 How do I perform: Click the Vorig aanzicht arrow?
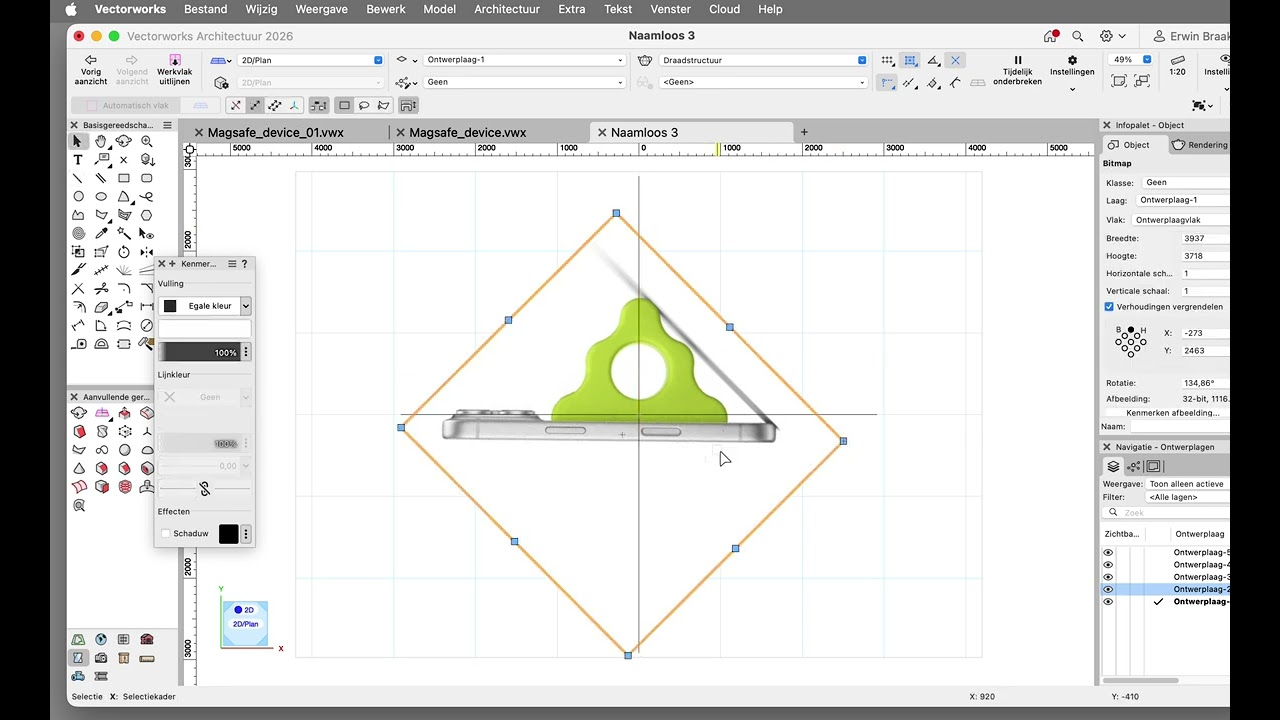[91, 60]
